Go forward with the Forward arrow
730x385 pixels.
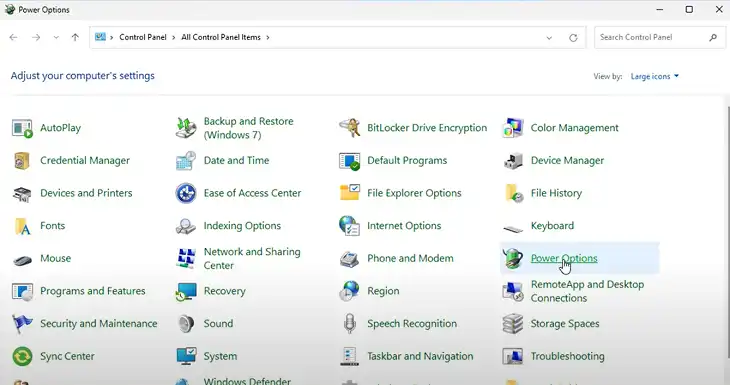pyautogui.click(x=36, y=37)
